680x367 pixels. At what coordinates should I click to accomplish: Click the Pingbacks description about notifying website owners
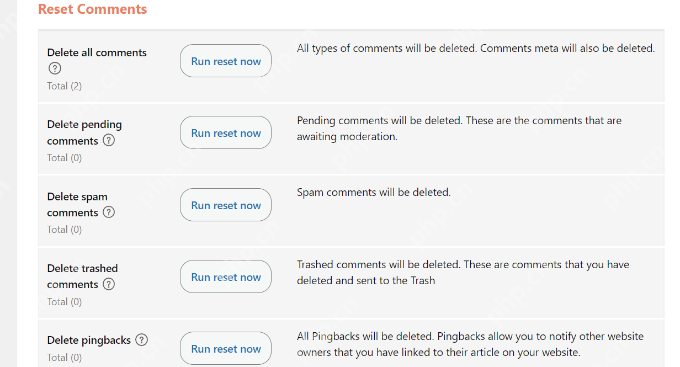470,344
